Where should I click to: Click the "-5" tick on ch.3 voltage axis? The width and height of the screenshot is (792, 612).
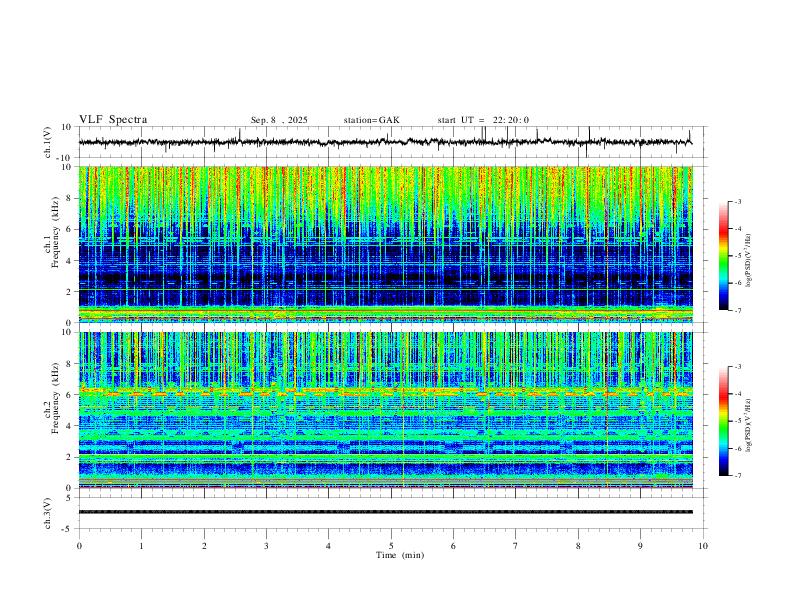[68, 529]
